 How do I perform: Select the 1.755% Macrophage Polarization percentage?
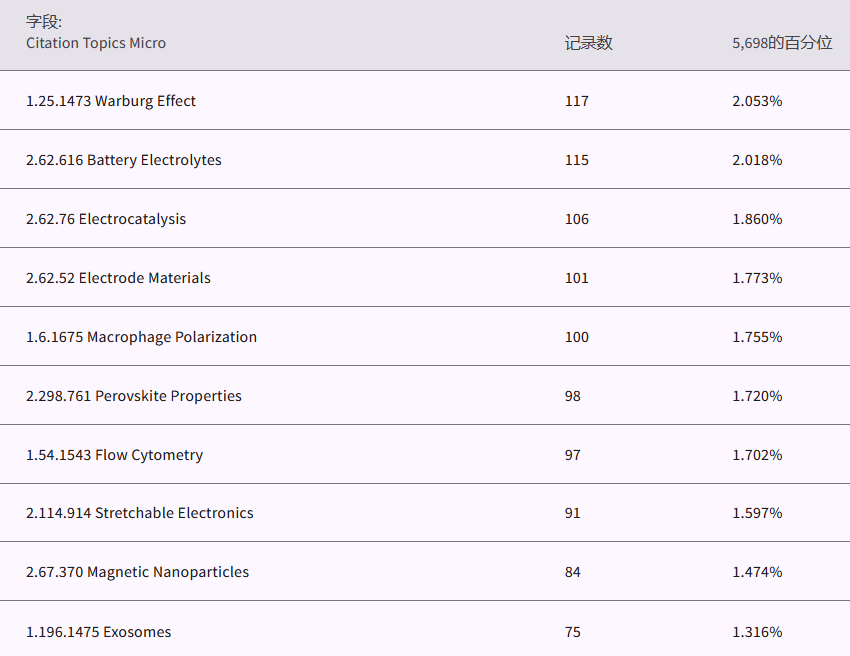click(757, 337)
